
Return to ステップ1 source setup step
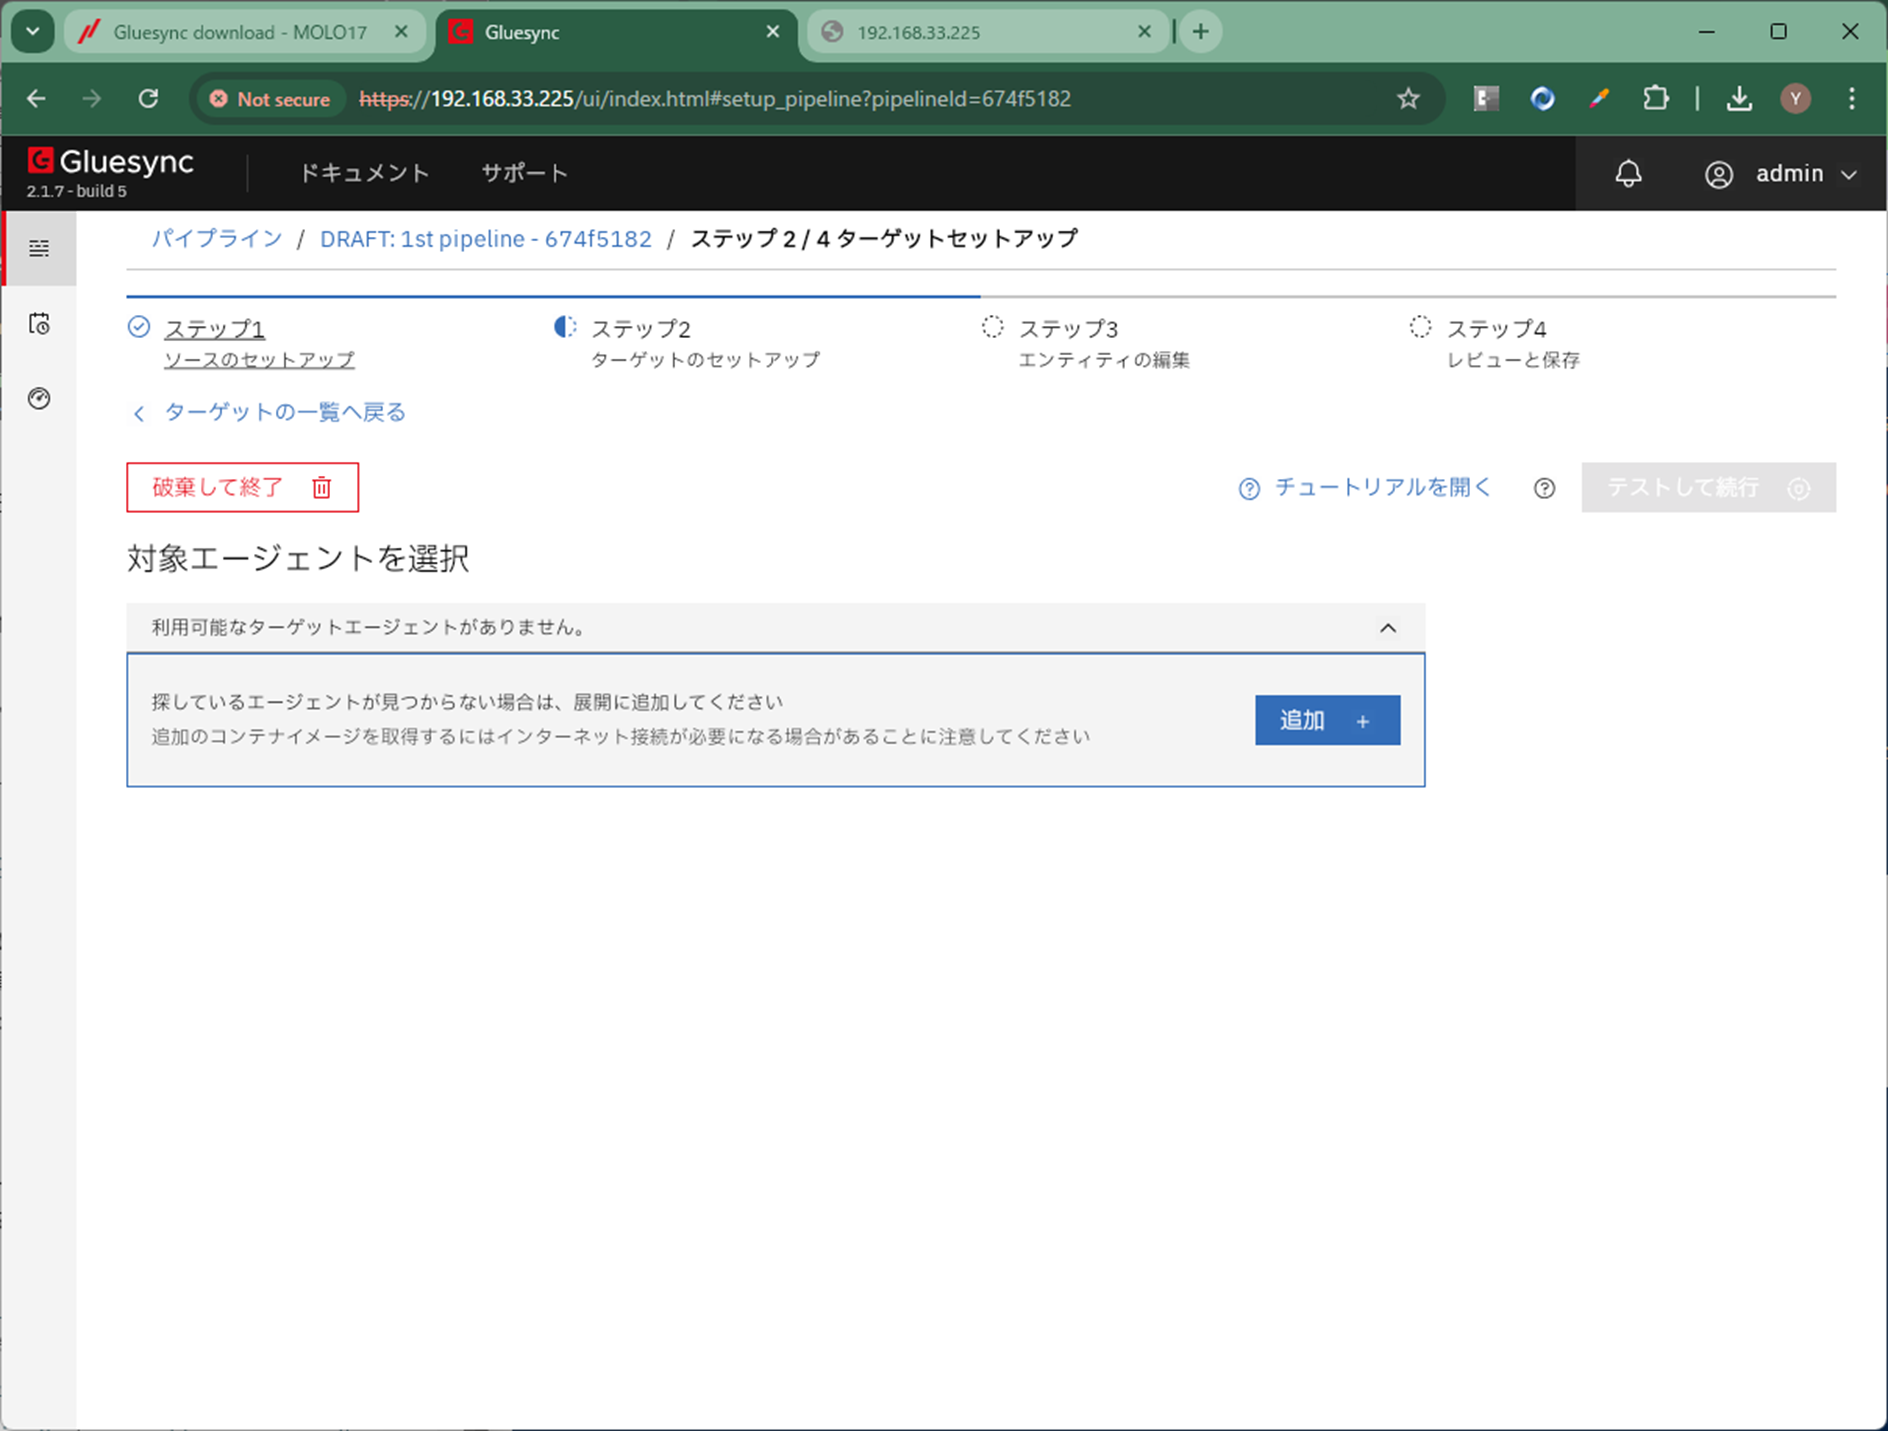214,329
